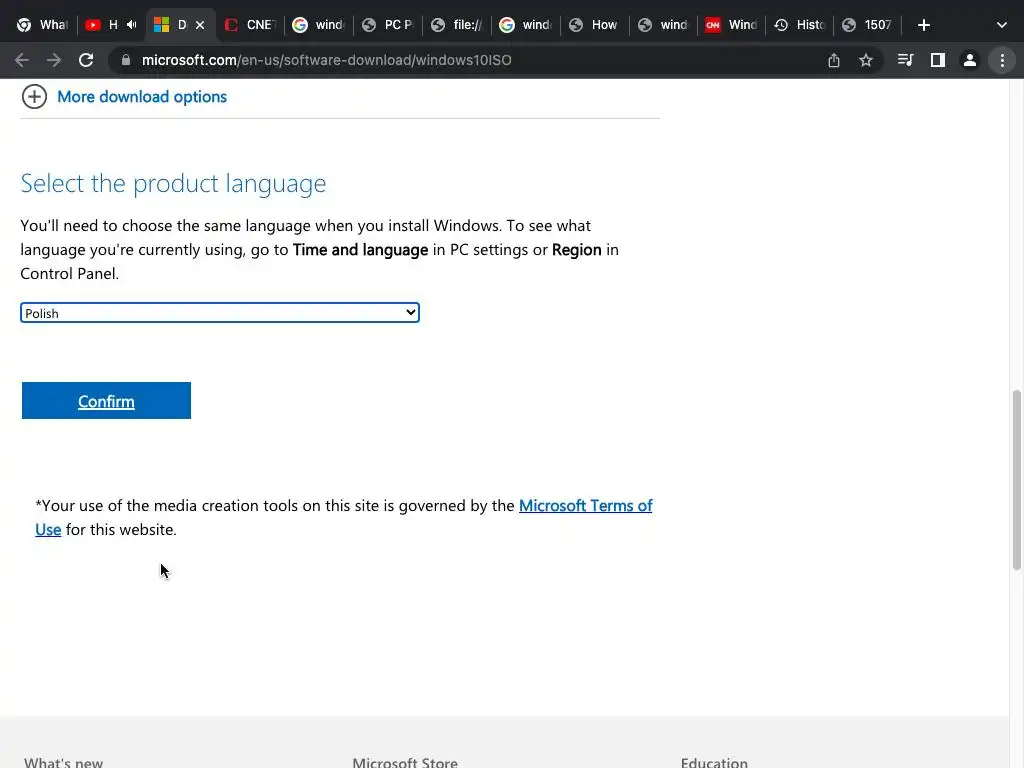This screenshot has height=768, width=1024.
Task: Click the browser forward arrow
Action: [54, 60]
